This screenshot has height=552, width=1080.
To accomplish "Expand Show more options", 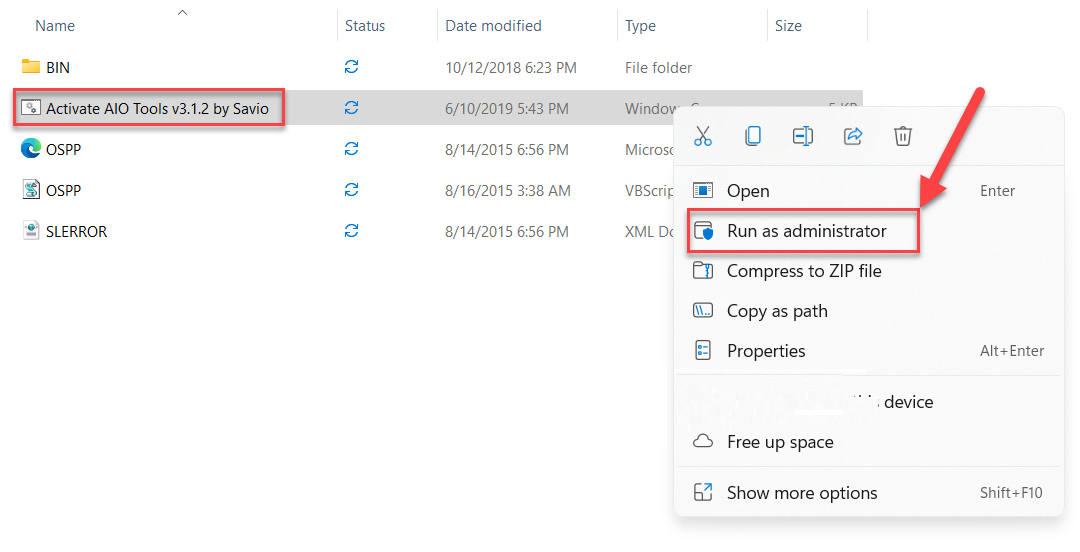I will tap(802, 493).
